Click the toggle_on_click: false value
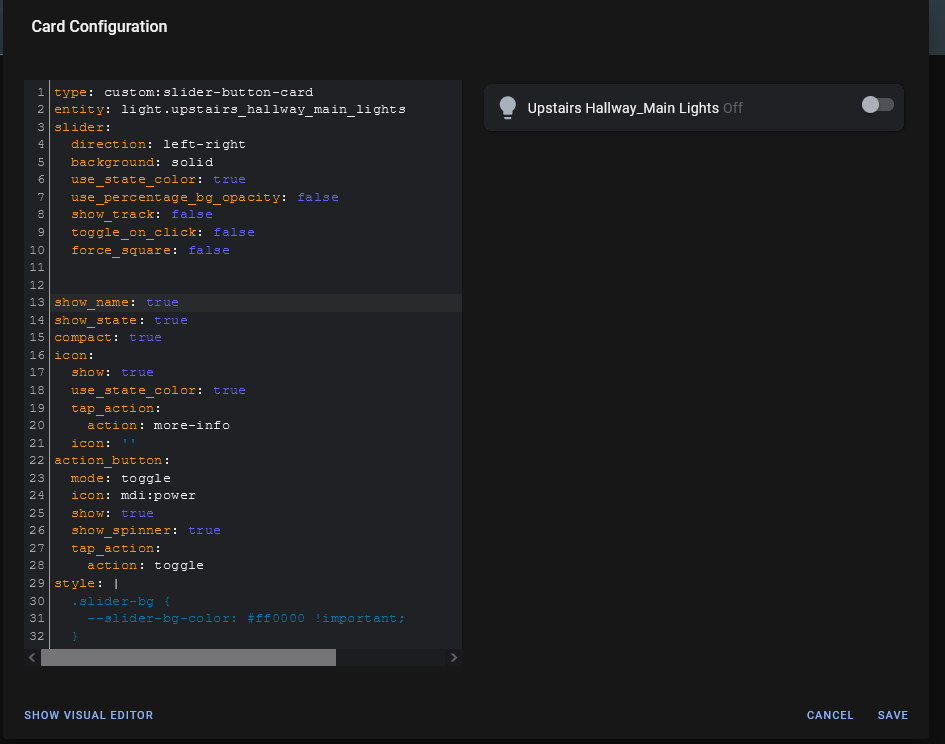 (234, 232)
